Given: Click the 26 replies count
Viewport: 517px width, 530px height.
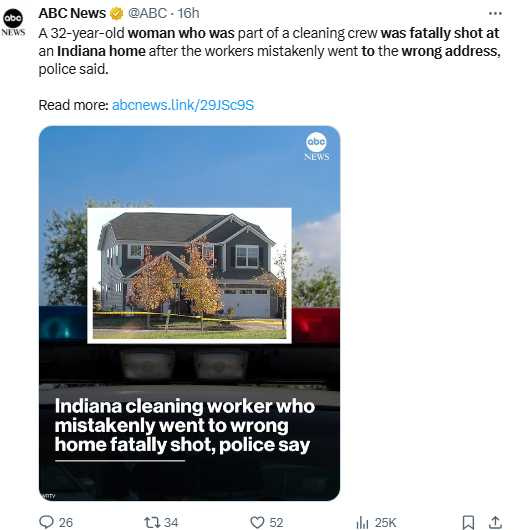Looking at the screenshot, I should [66, 523].
